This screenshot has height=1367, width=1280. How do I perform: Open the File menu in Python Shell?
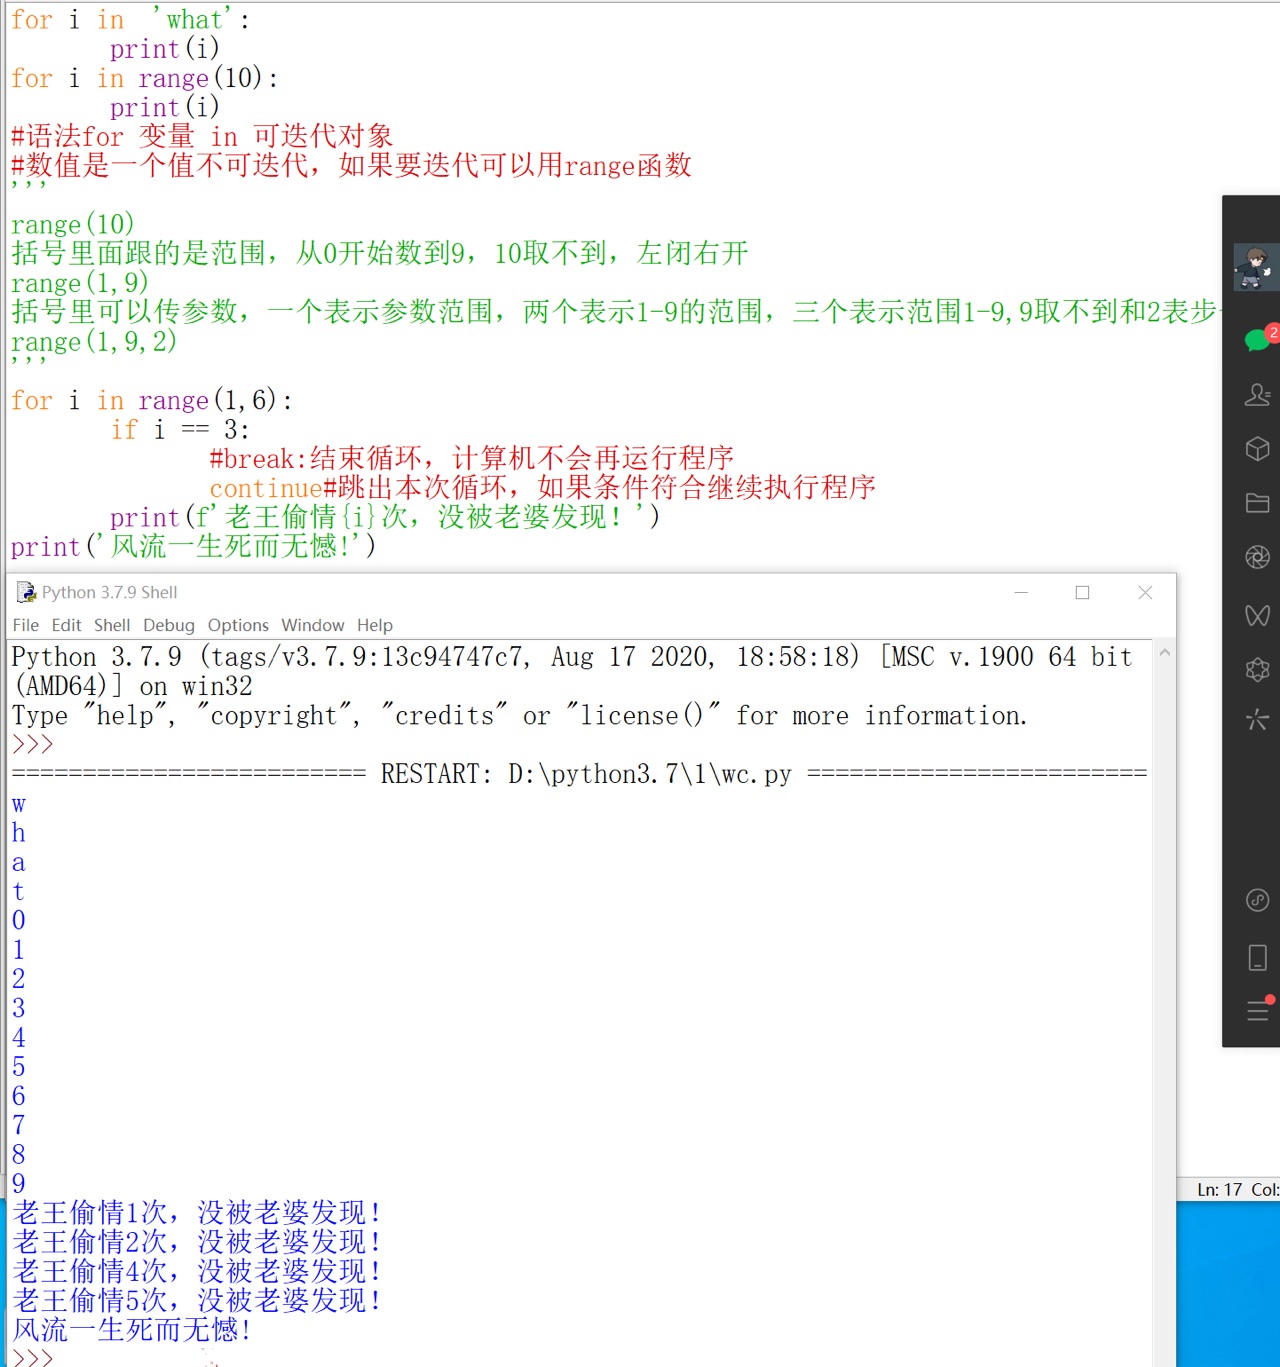pos(25,625)
